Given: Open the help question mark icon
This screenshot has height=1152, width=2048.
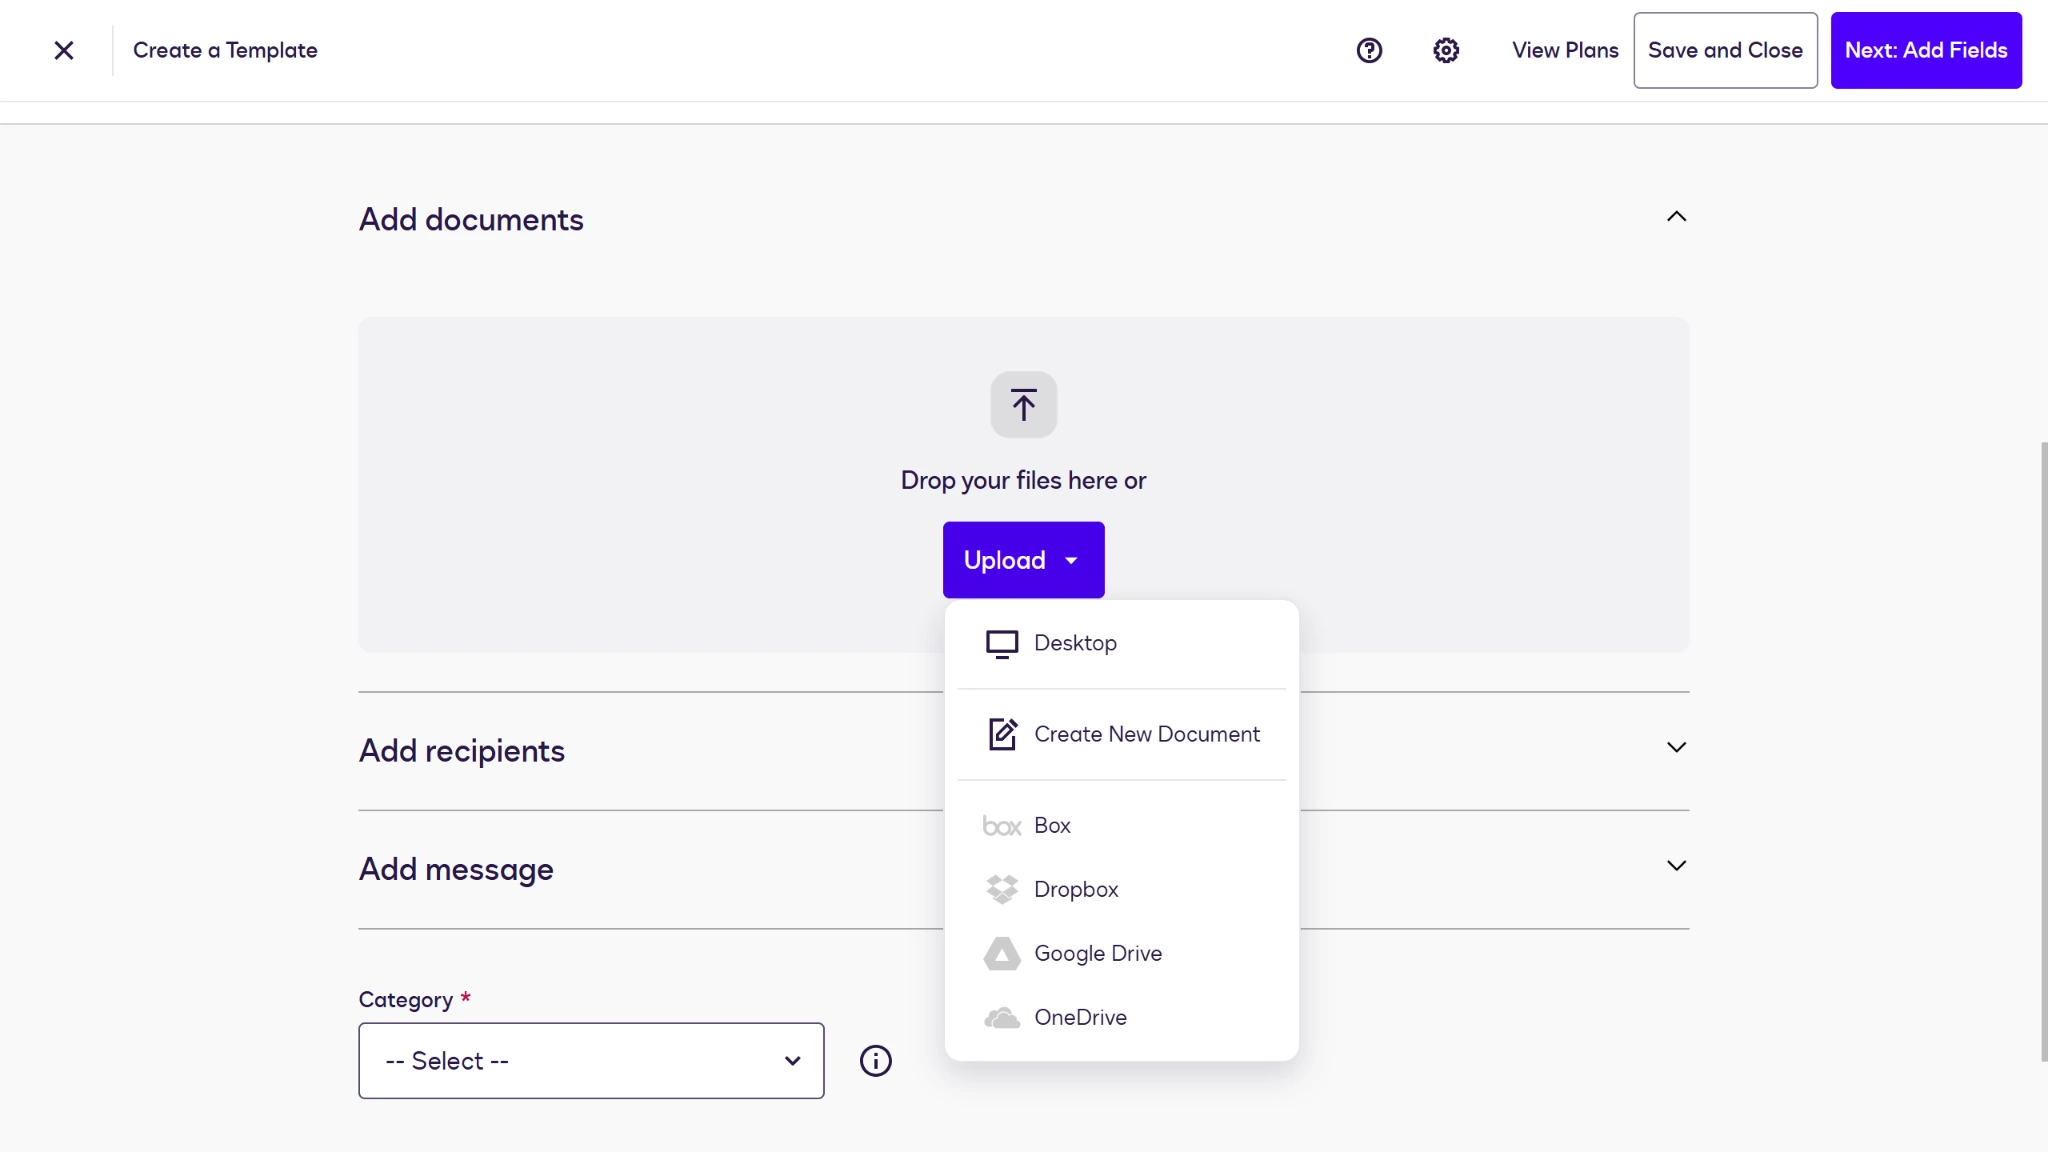Looking at the screenshot, I should [1369, 50].
